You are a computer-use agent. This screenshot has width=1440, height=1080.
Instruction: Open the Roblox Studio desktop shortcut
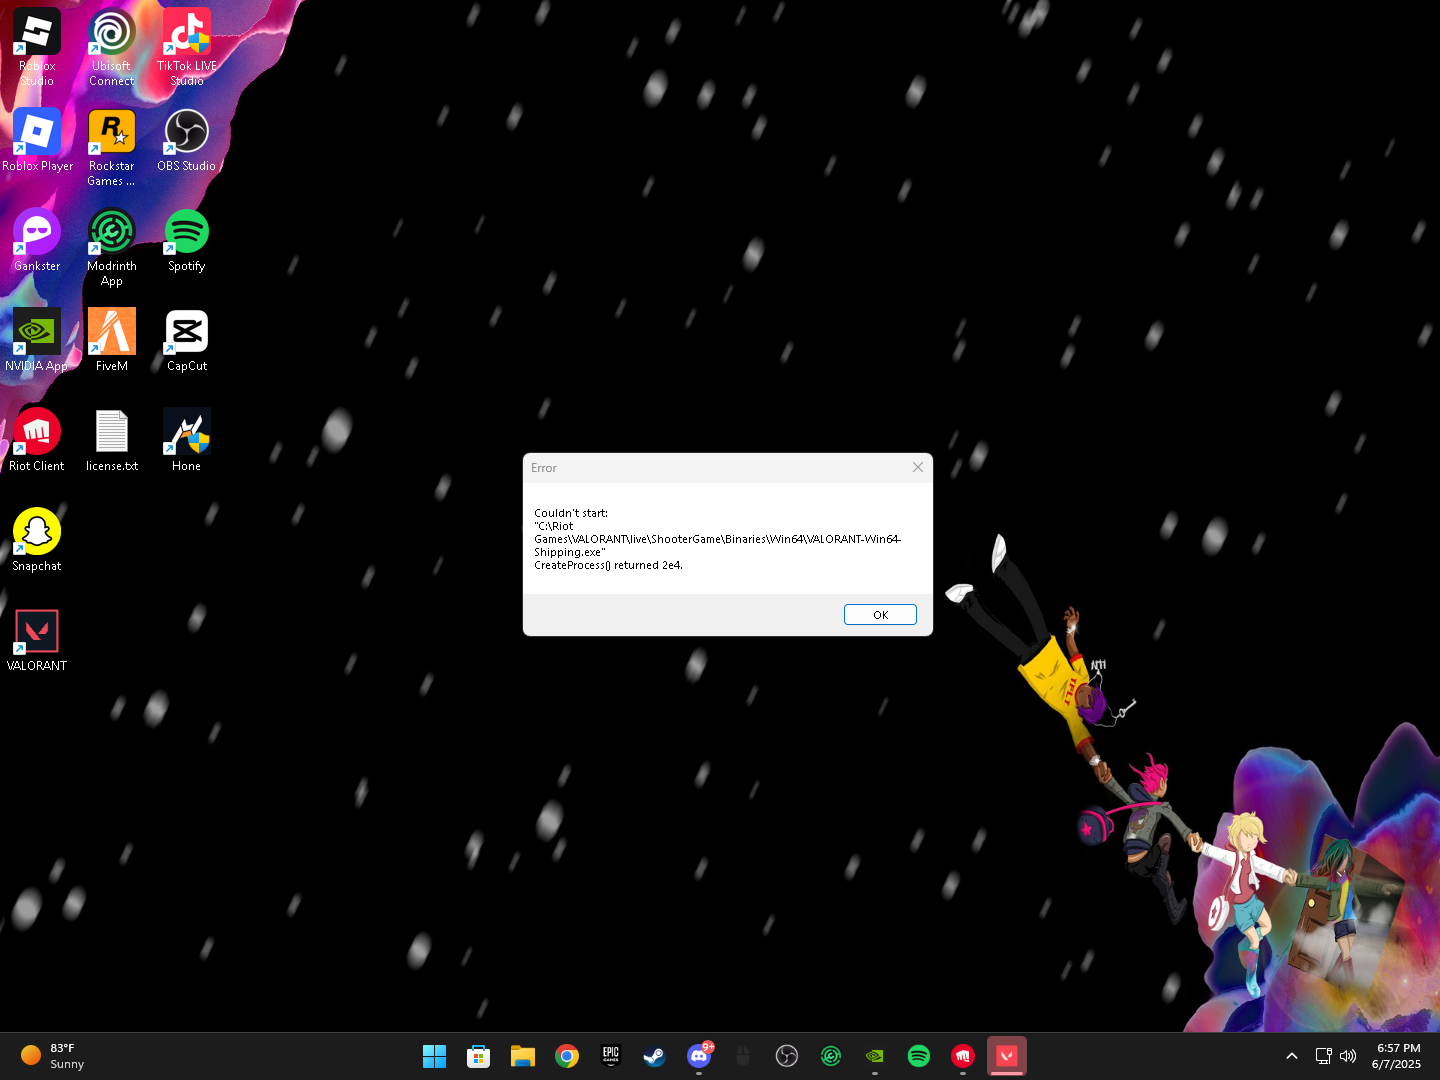point(37,47)
